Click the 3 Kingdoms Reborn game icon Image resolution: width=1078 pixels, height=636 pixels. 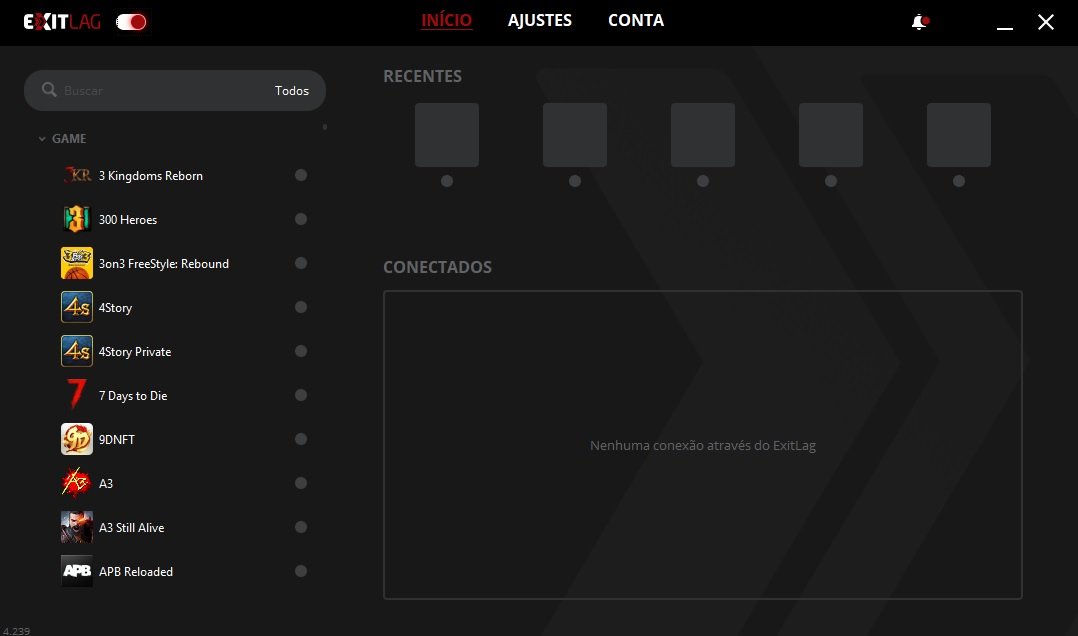[x=77, y=176]
